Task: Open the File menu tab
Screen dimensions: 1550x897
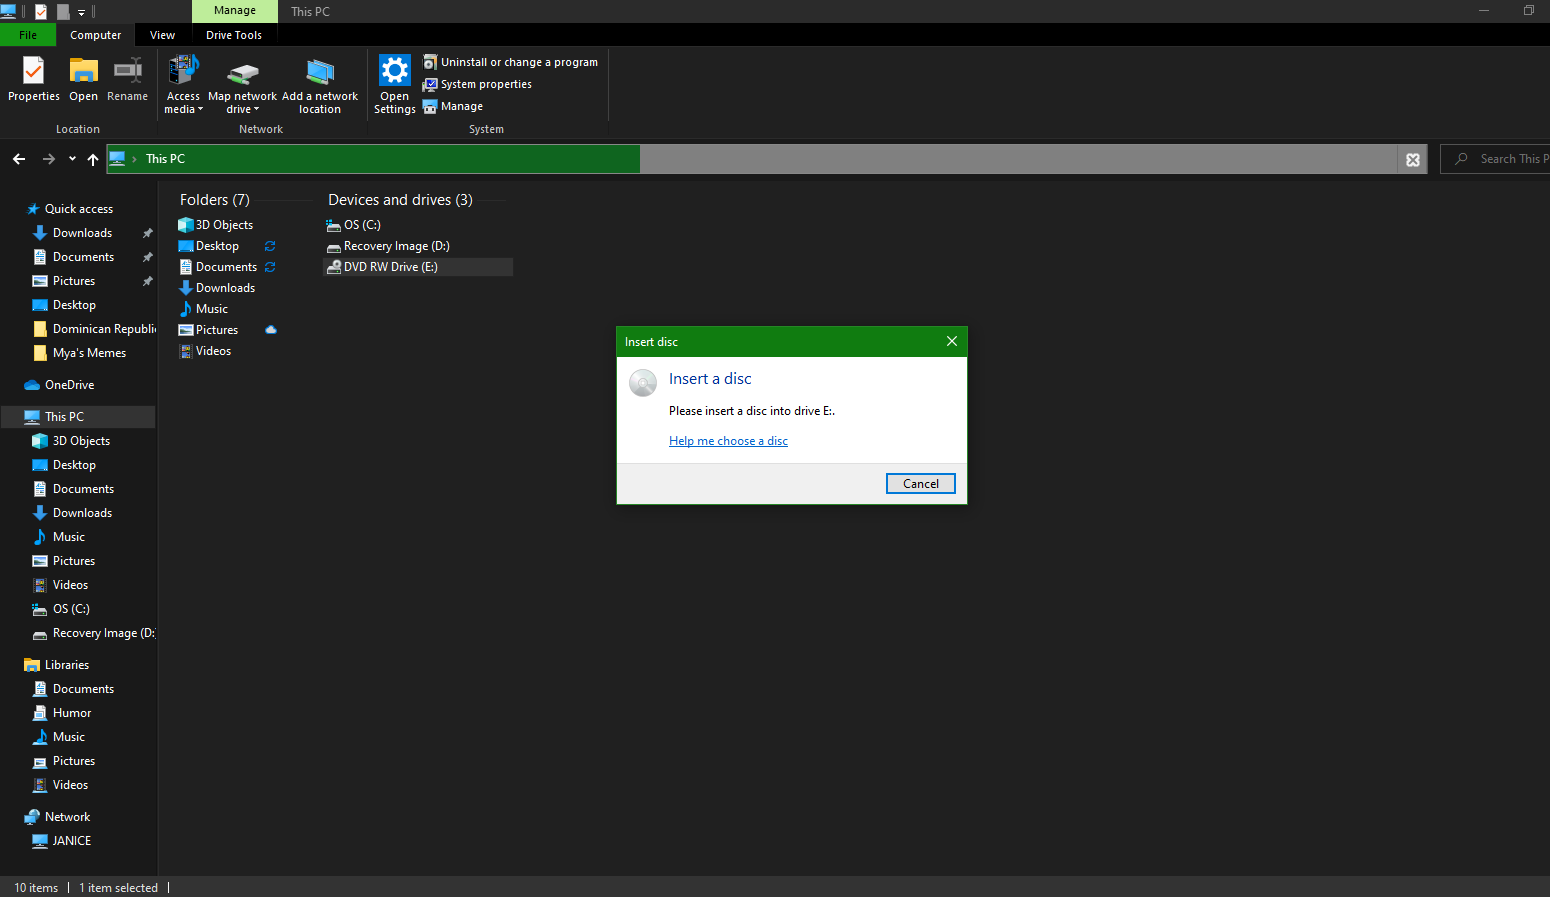Action: (28, 35)
